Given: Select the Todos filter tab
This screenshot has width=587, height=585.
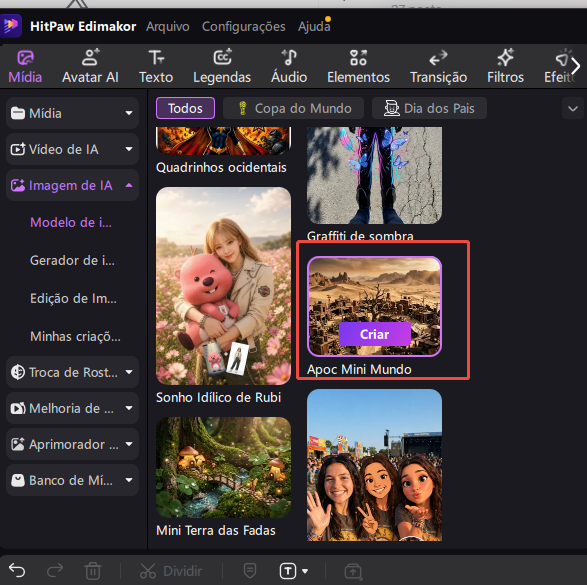Looking at the screenshot, I should 185,108.
